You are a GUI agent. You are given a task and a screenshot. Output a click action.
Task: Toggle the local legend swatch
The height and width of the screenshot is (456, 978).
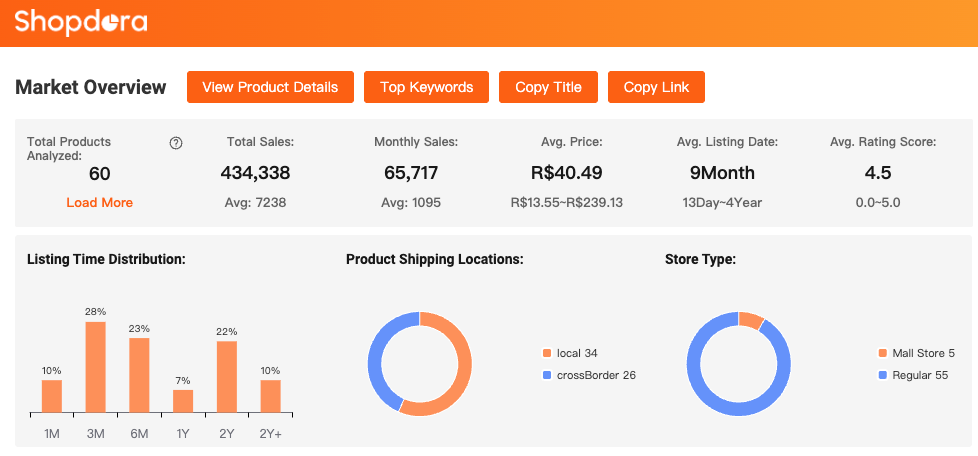click(x=546, y=353)
